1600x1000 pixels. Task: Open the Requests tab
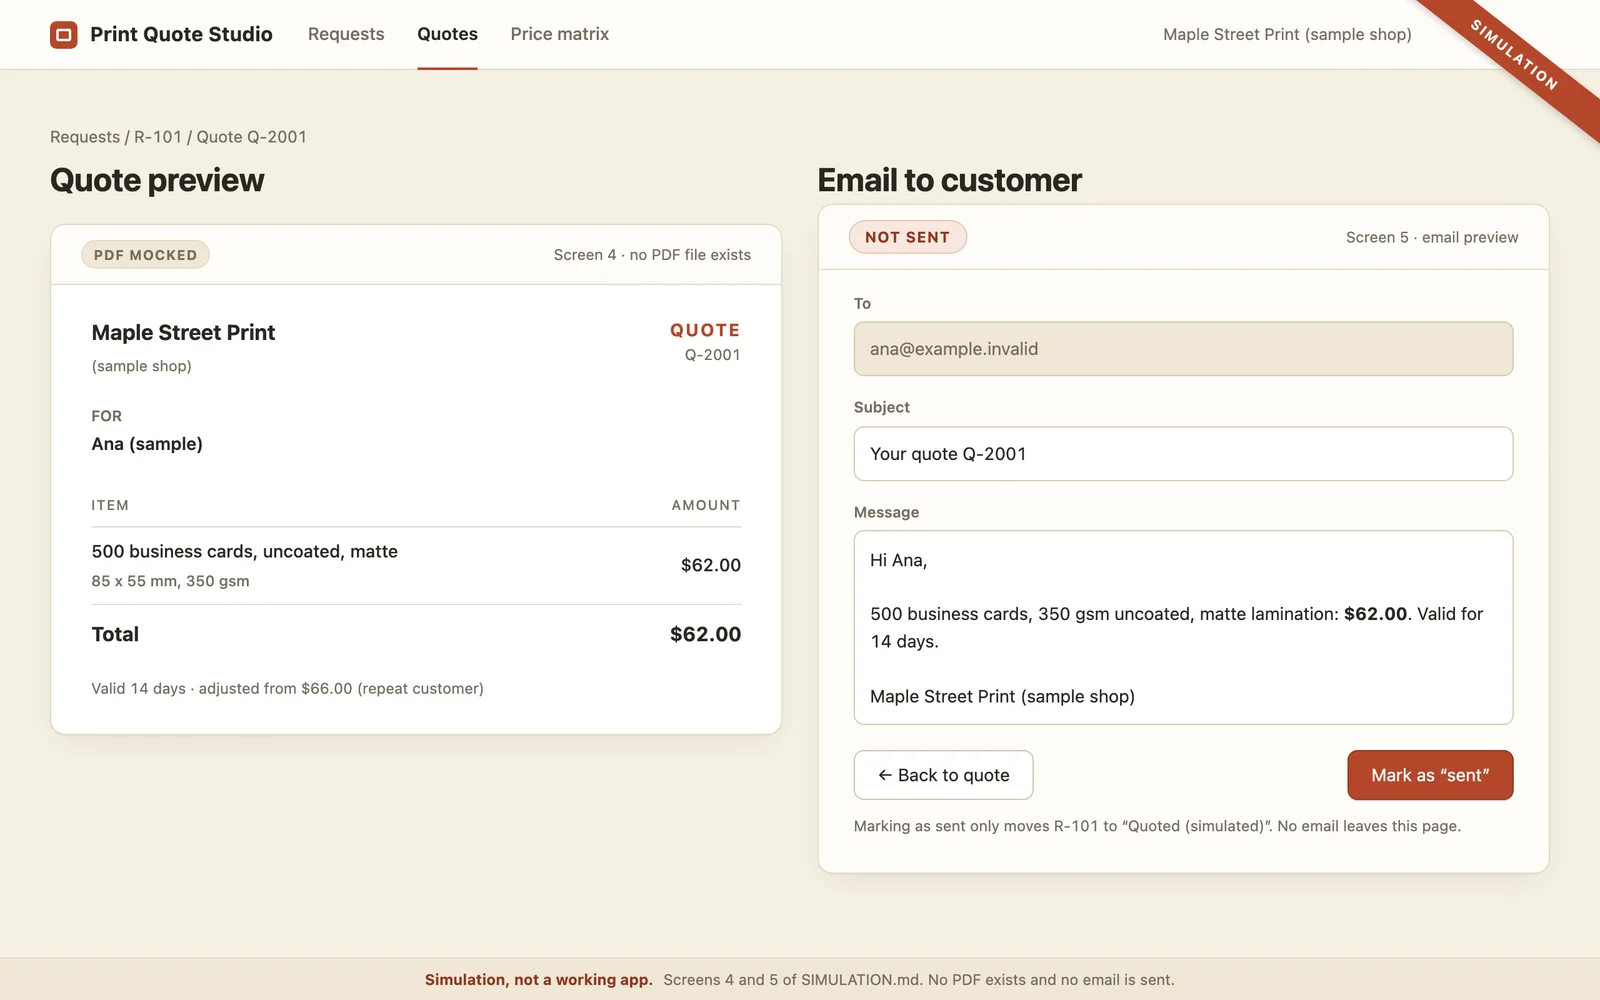click(x=346, y=34)
